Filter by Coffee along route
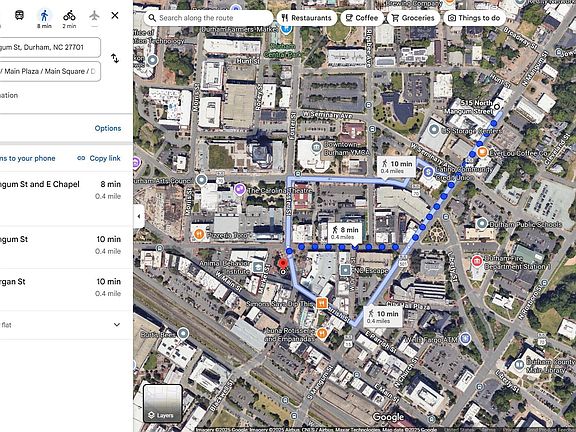Screen dimensions: 576x432 (x=362, y=18)
